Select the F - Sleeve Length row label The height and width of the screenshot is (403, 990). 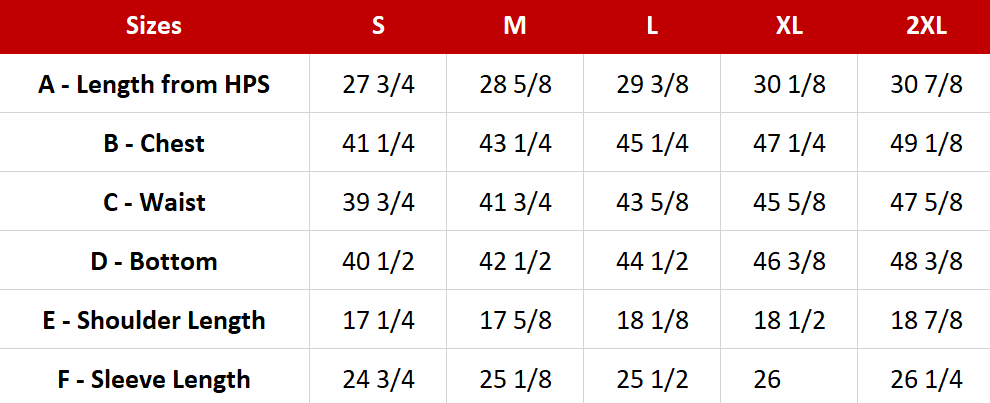pos(154,379)
